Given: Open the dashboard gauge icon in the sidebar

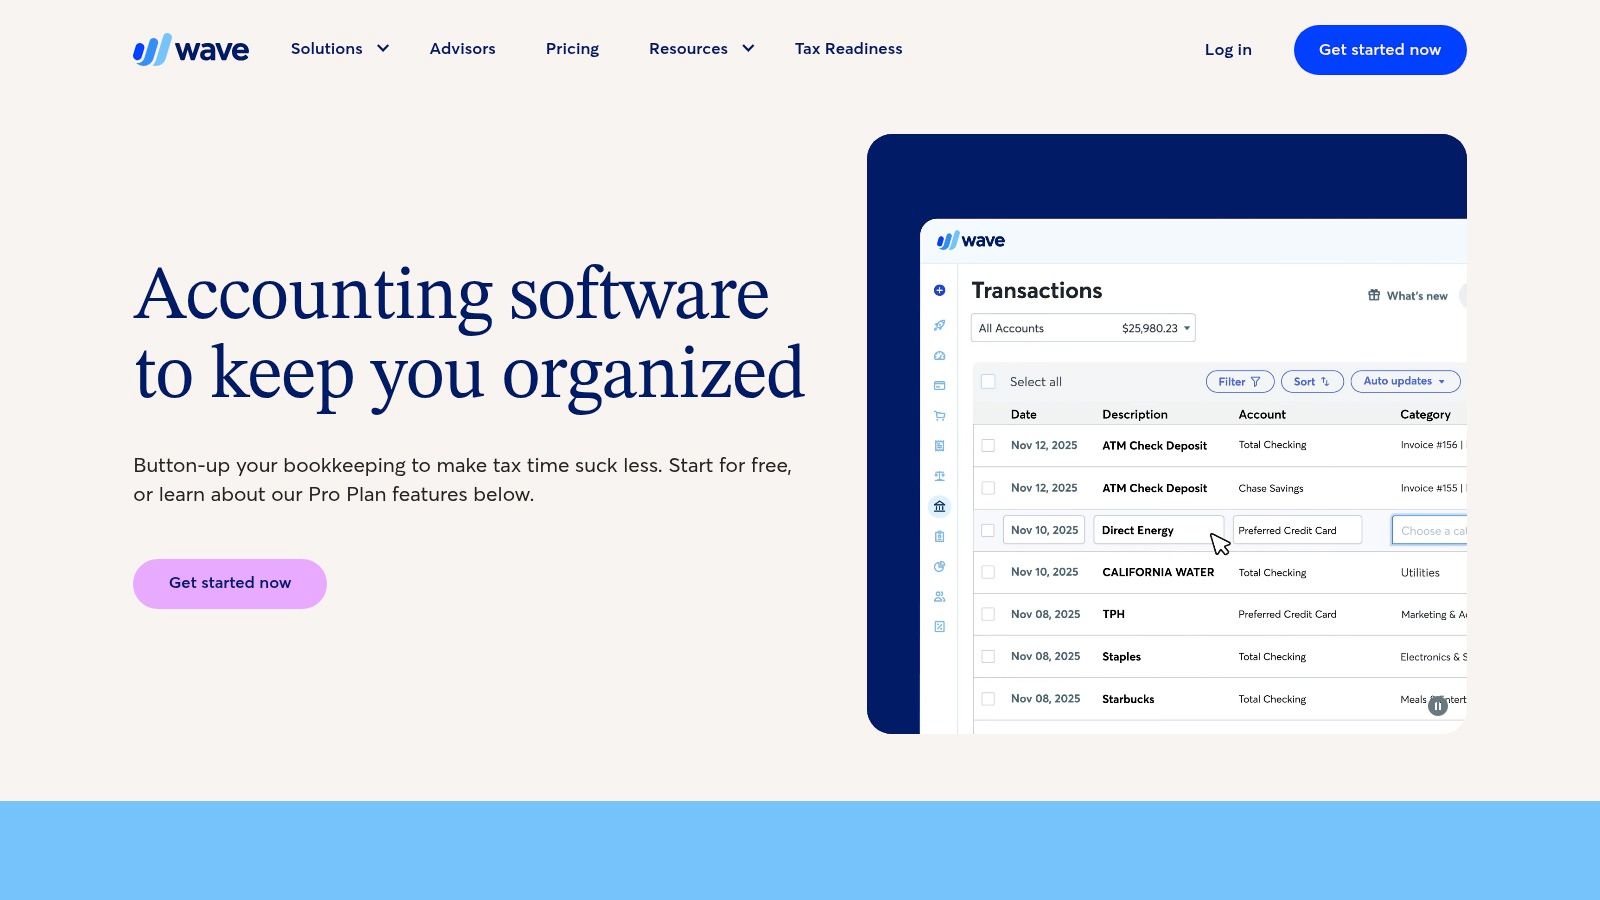Looking at the screenshot, I should point(939,356).
